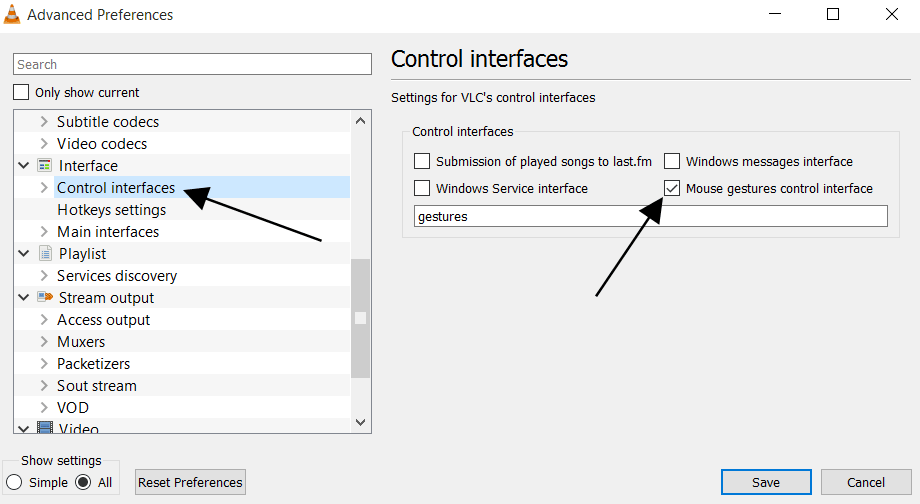Enable Submission of played songs to last.fm
The height and width of the screenshot is (504, 920).
422,161
